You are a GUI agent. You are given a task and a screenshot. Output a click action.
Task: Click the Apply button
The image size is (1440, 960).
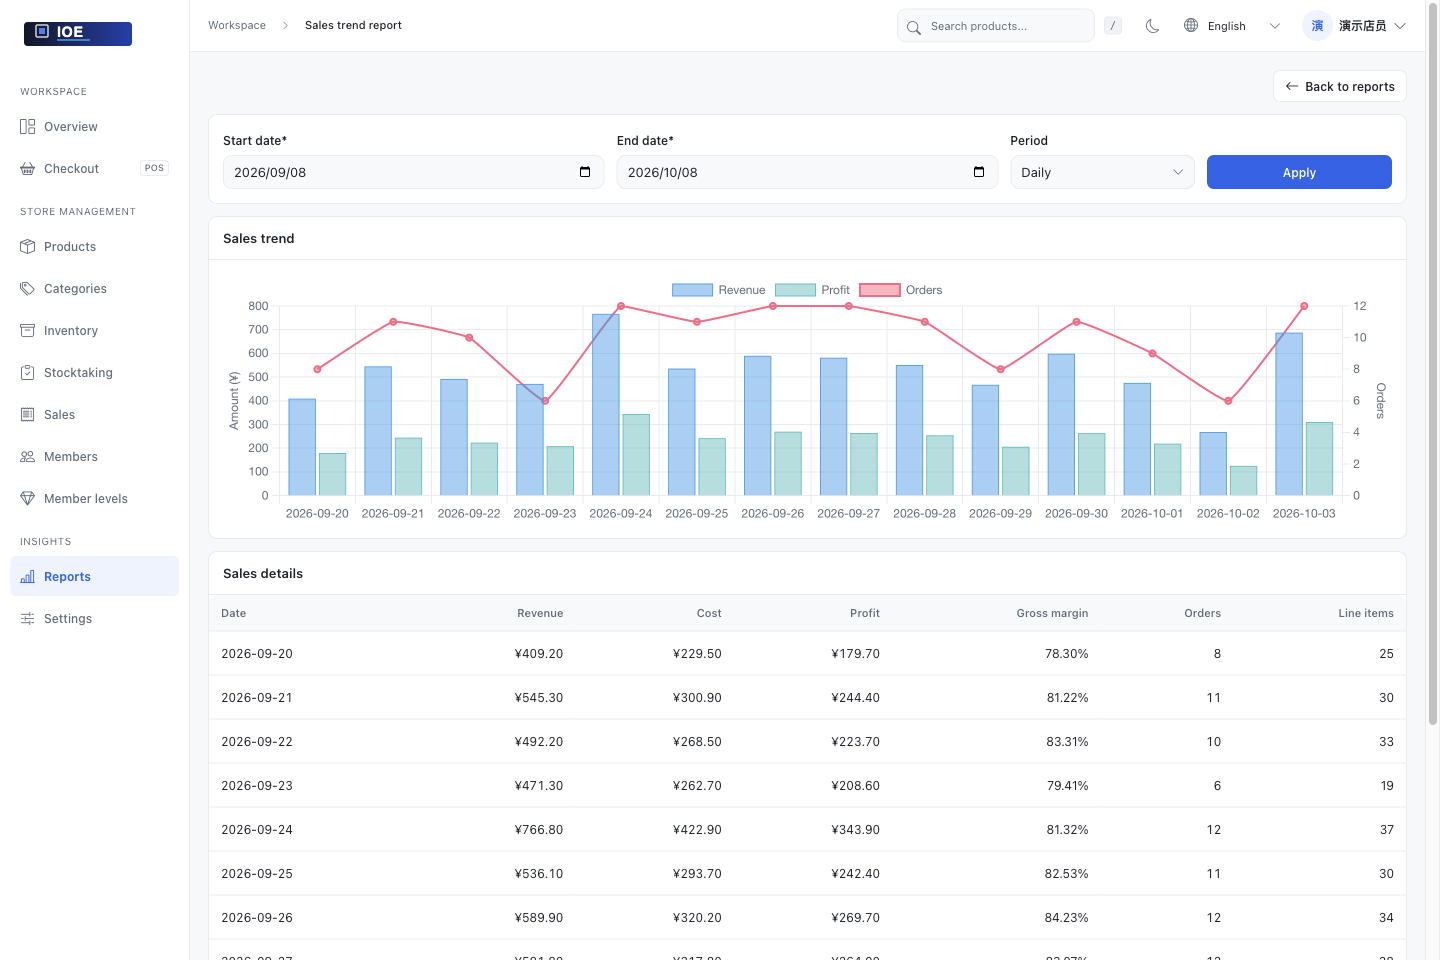pos(1299,172)
